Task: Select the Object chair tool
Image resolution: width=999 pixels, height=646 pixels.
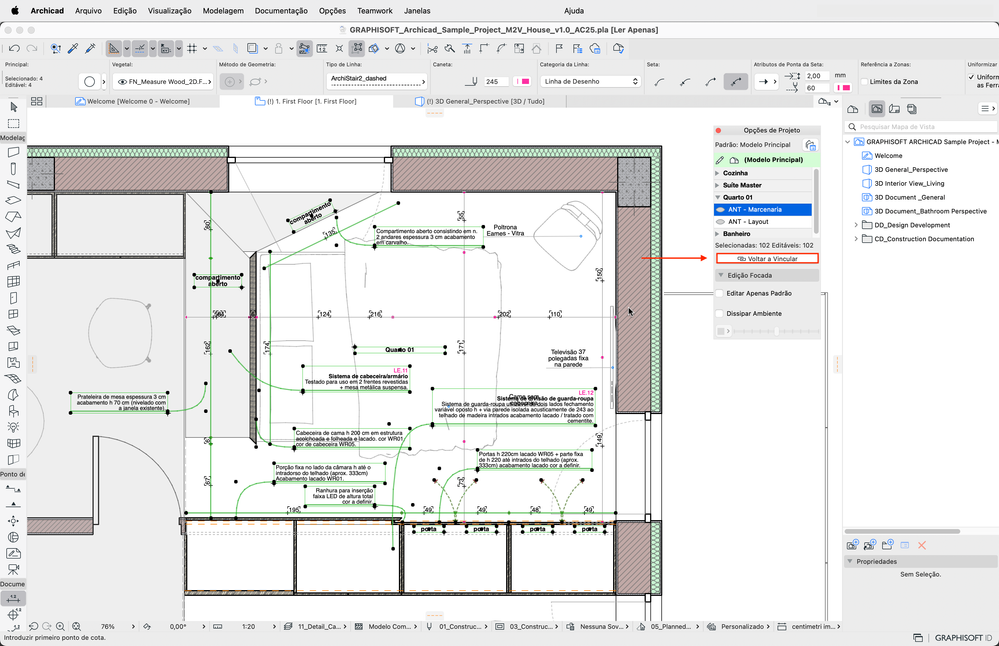Action: point(13,411)
